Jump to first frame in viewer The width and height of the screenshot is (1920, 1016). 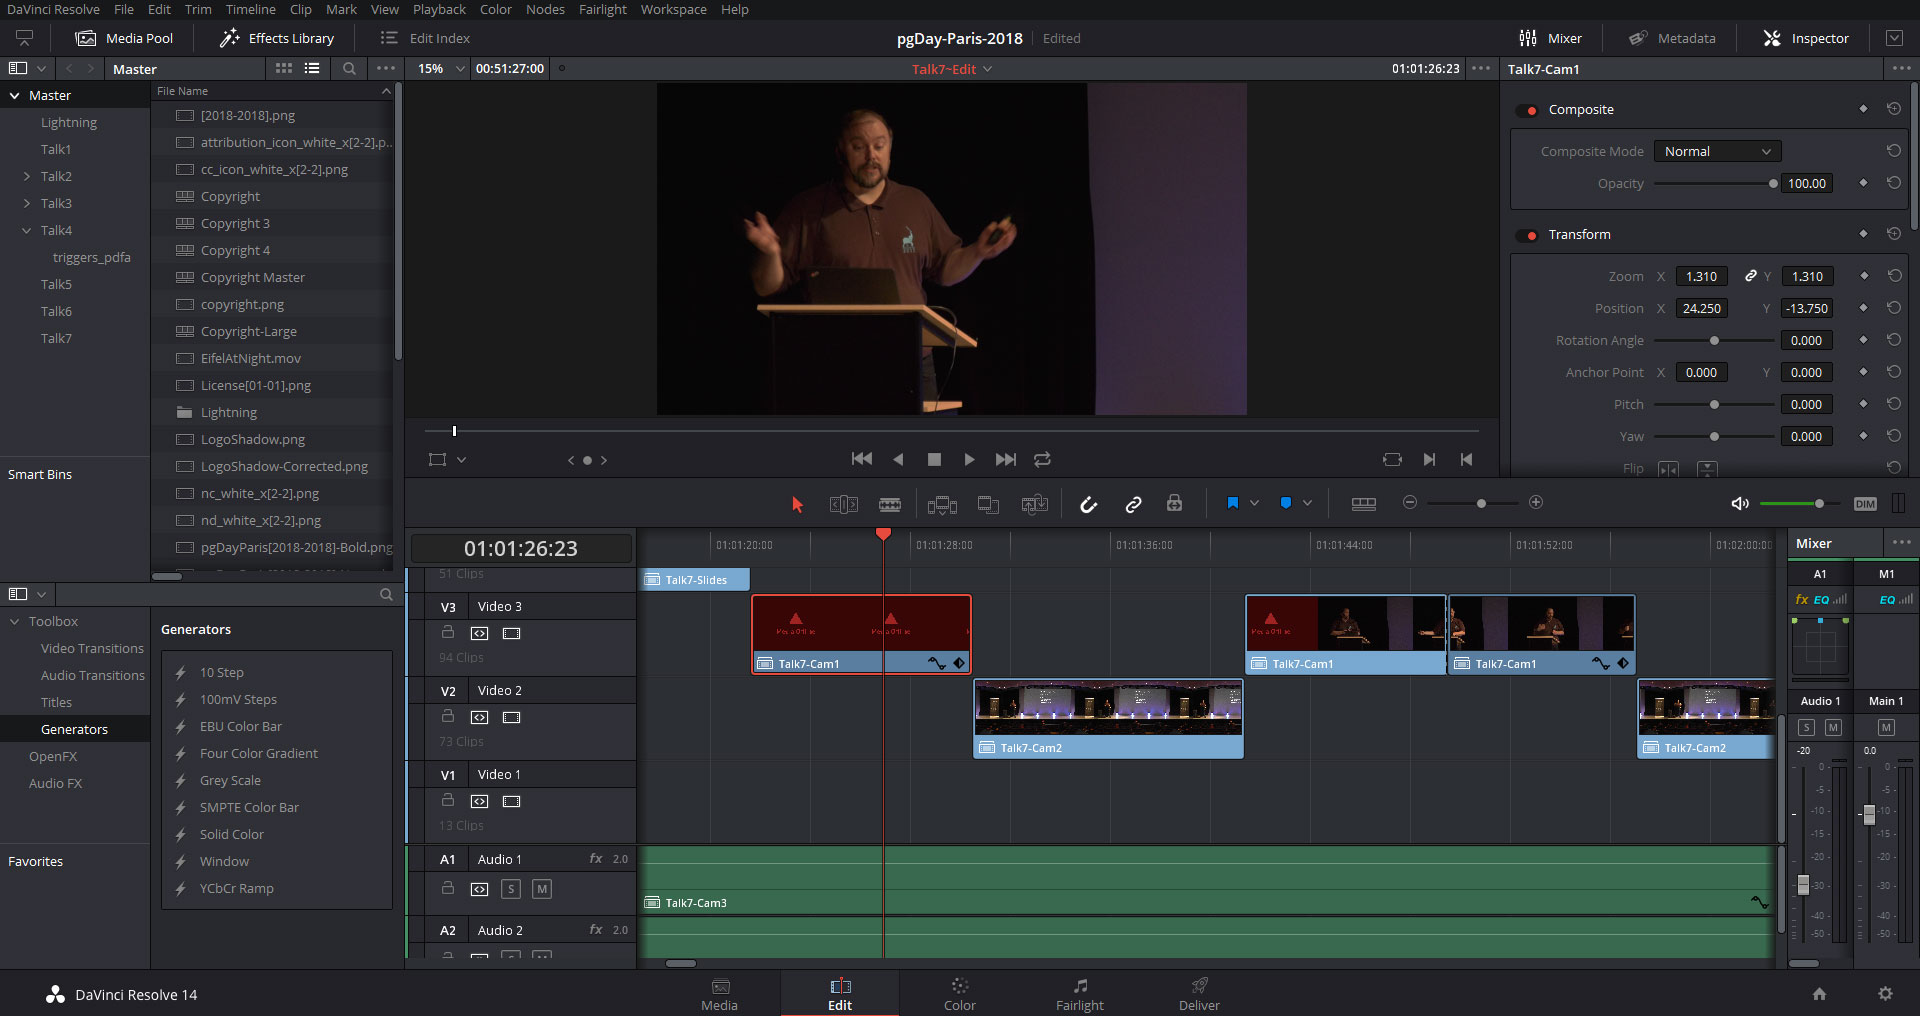861,459
